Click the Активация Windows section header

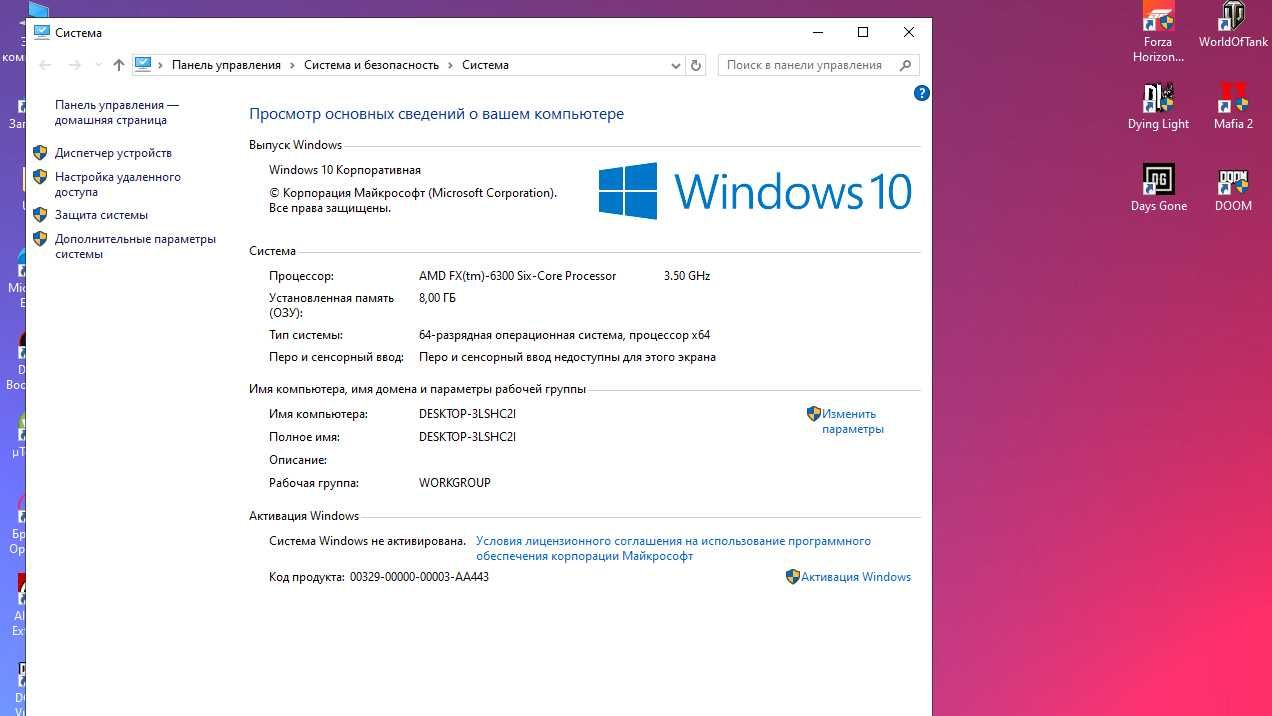304,516
